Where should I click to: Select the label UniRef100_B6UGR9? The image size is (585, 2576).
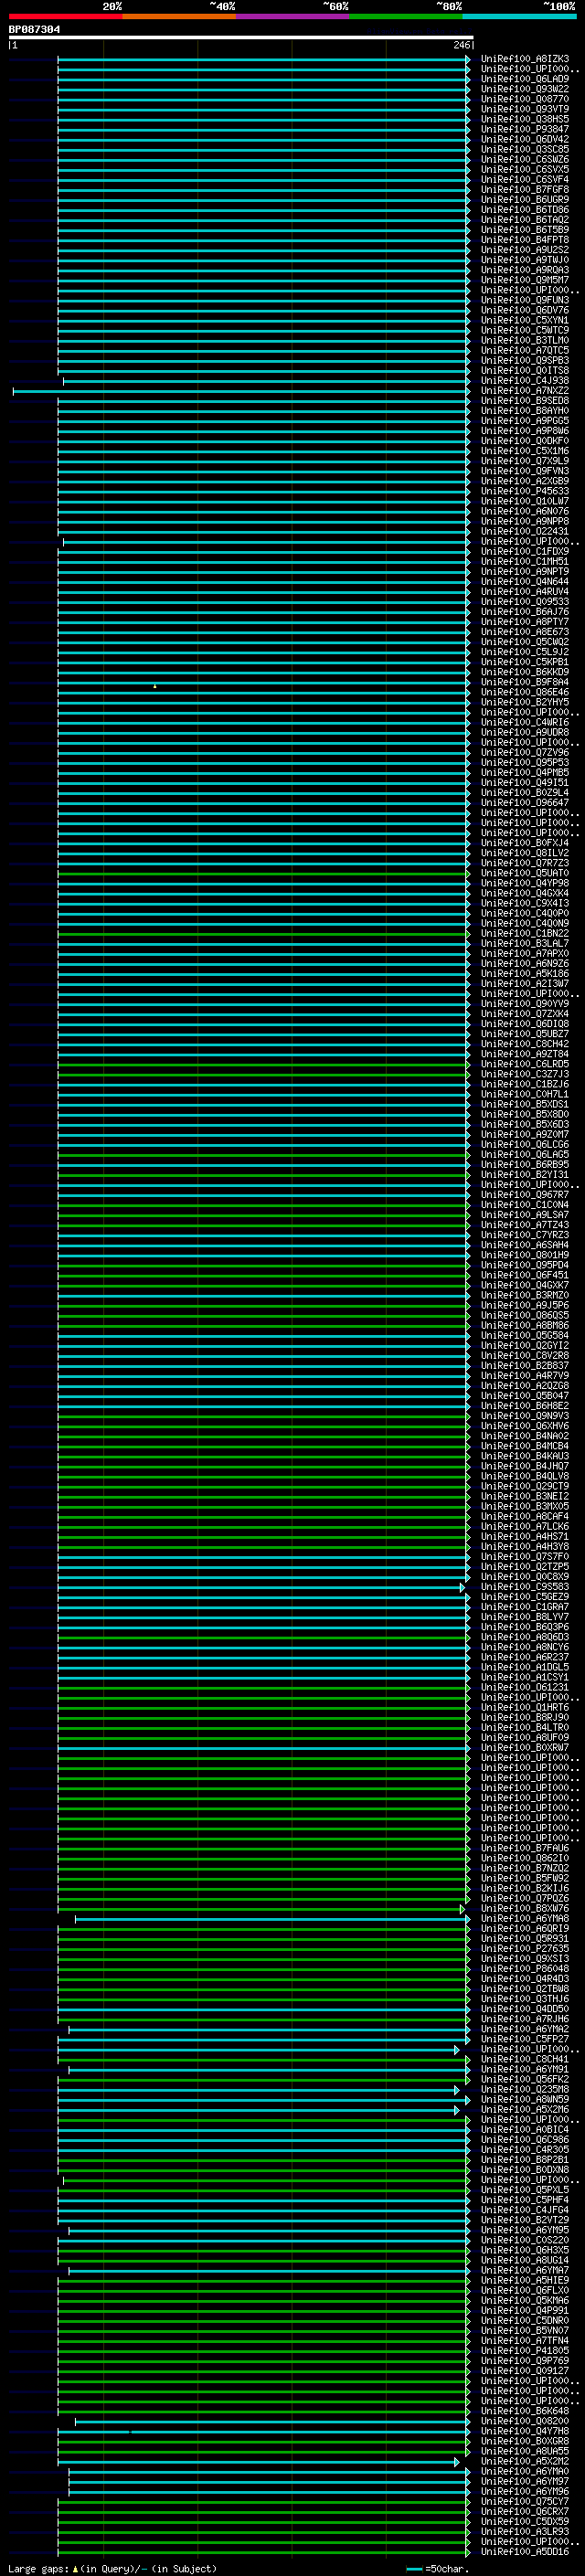click(525, 200)
